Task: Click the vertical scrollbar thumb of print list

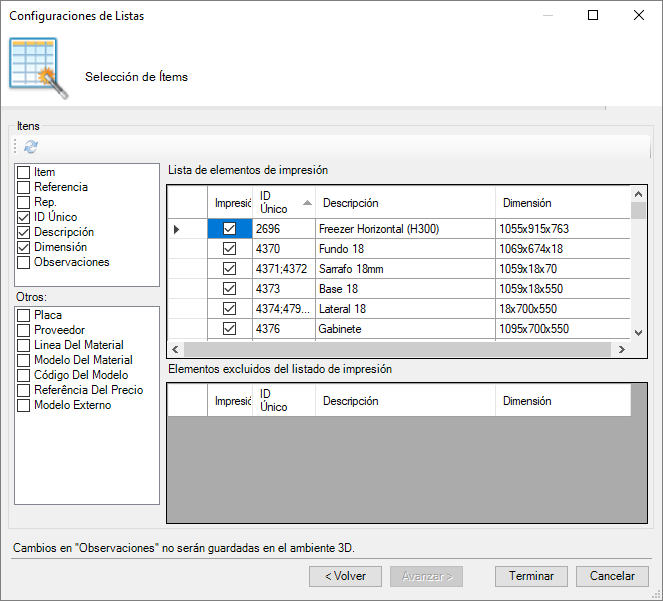Action: pos(638,210)
